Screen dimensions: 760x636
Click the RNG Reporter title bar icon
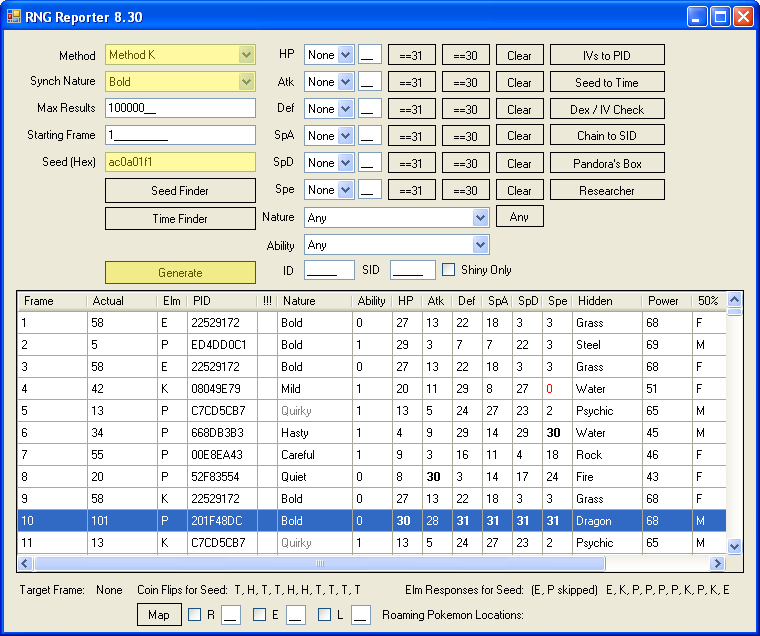tap(14, 16)
